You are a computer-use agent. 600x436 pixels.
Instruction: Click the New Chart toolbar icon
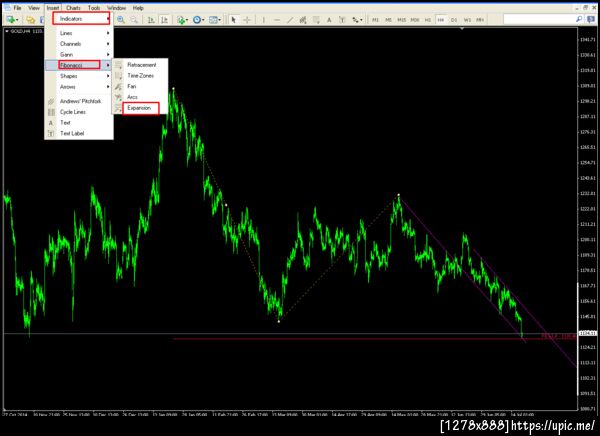click(12, 20)
